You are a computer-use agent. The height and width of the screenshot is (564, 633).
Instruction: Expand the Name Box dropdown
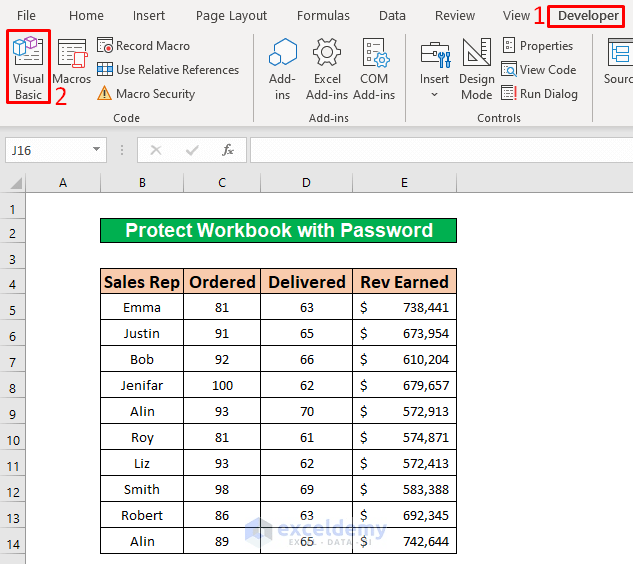click(96, 149)
